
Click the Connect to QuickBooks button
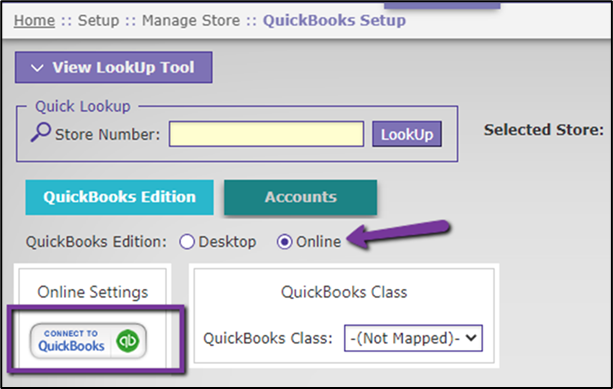tap(88, 341)
